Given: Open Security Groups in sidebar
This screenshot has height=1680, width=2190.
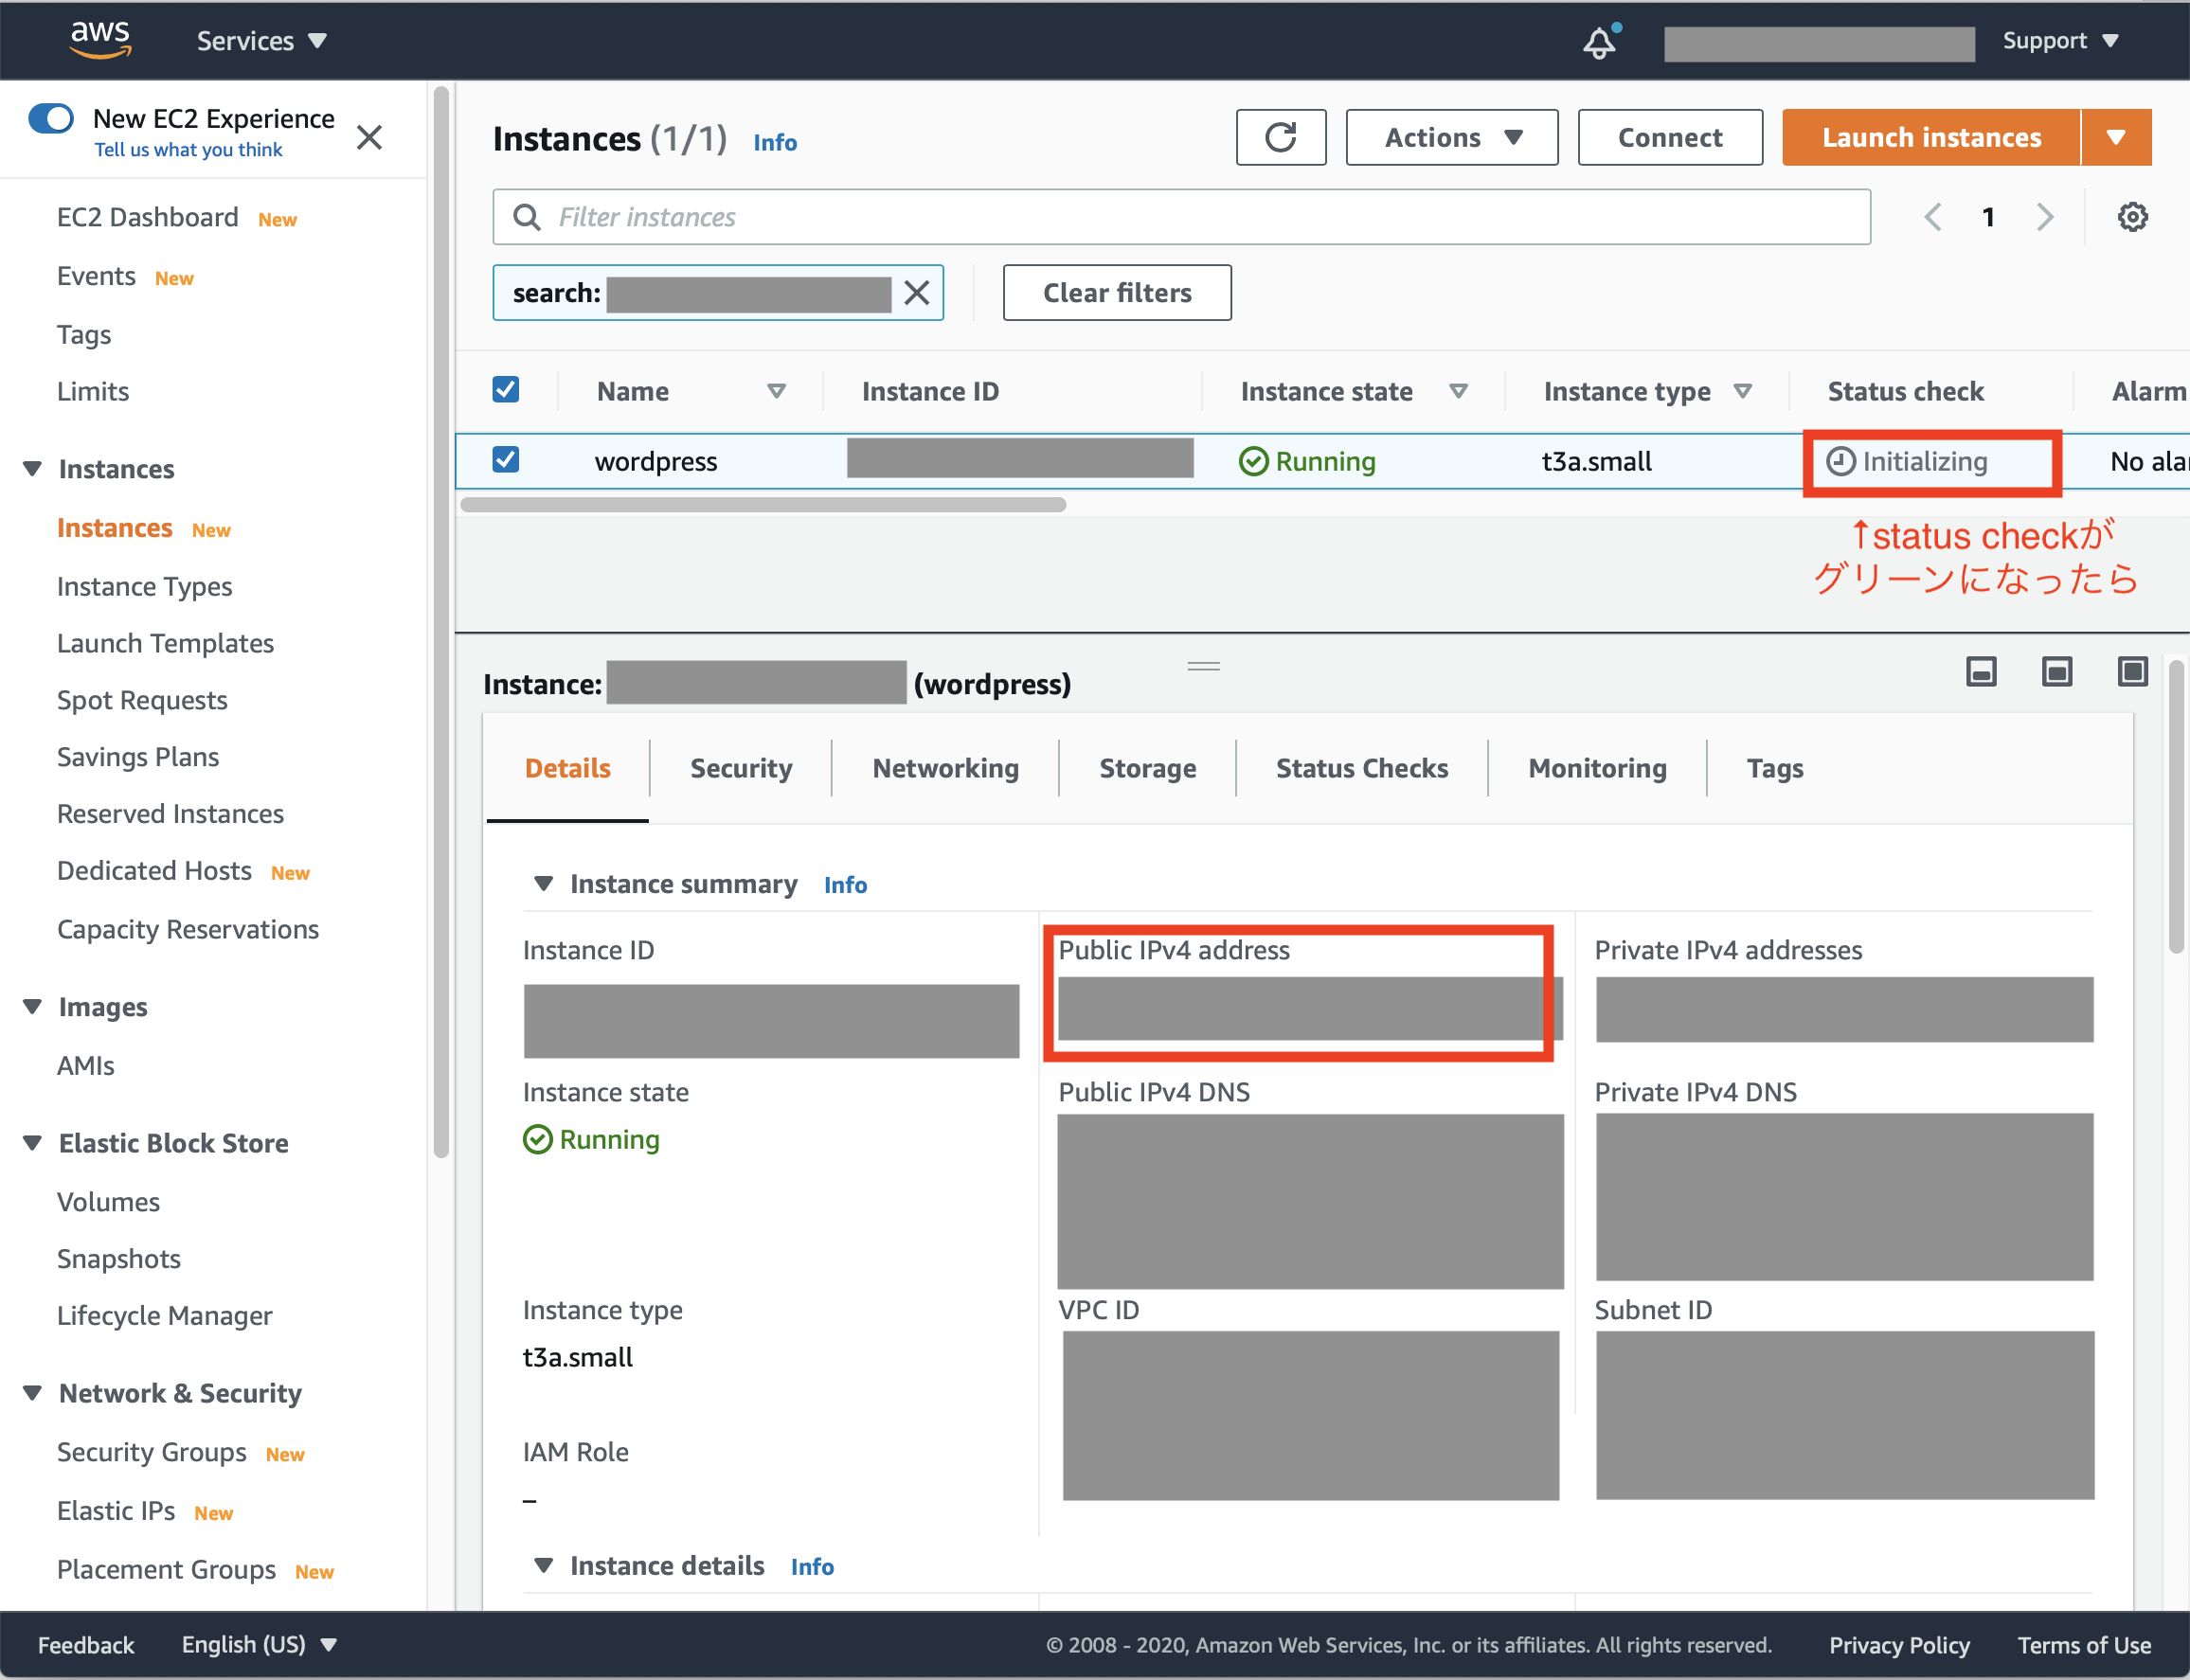Looking at the screenshot, I should coord(152,1452).
